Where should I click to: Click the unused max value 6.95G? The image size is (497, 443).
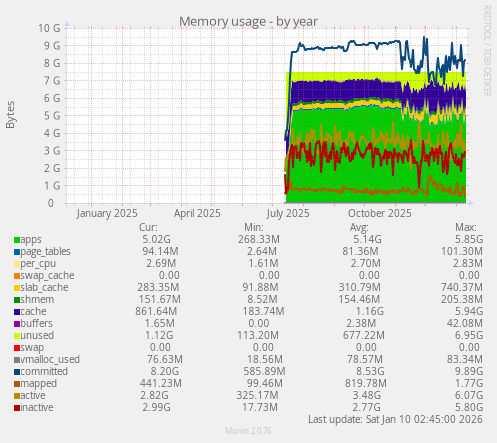[469, 335]
